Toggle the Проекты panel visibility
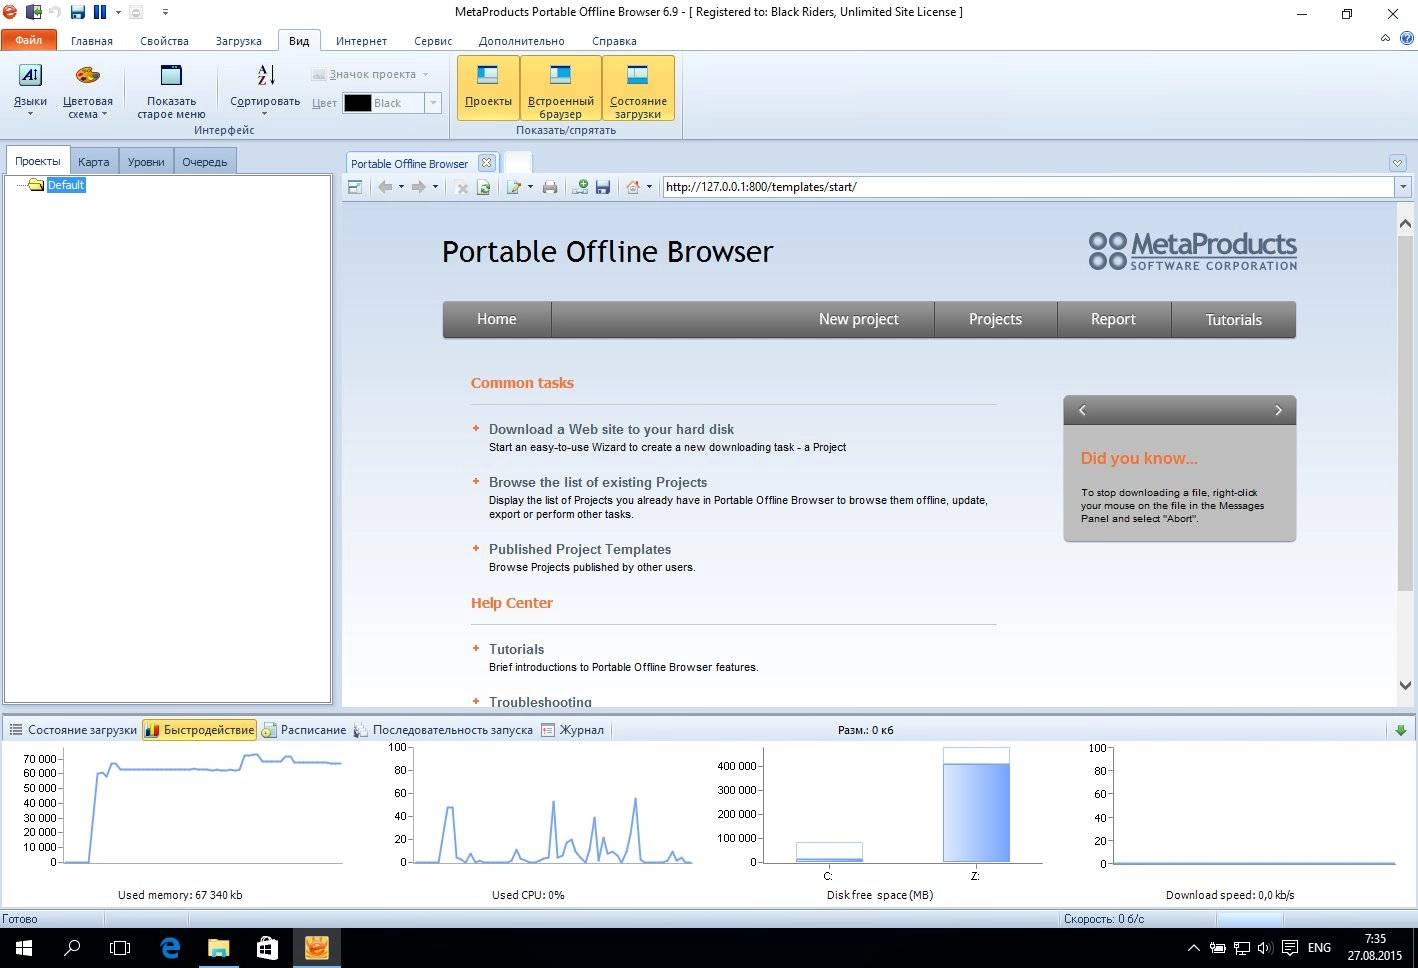Screen dimensions: 1418x968 point(488,88)
